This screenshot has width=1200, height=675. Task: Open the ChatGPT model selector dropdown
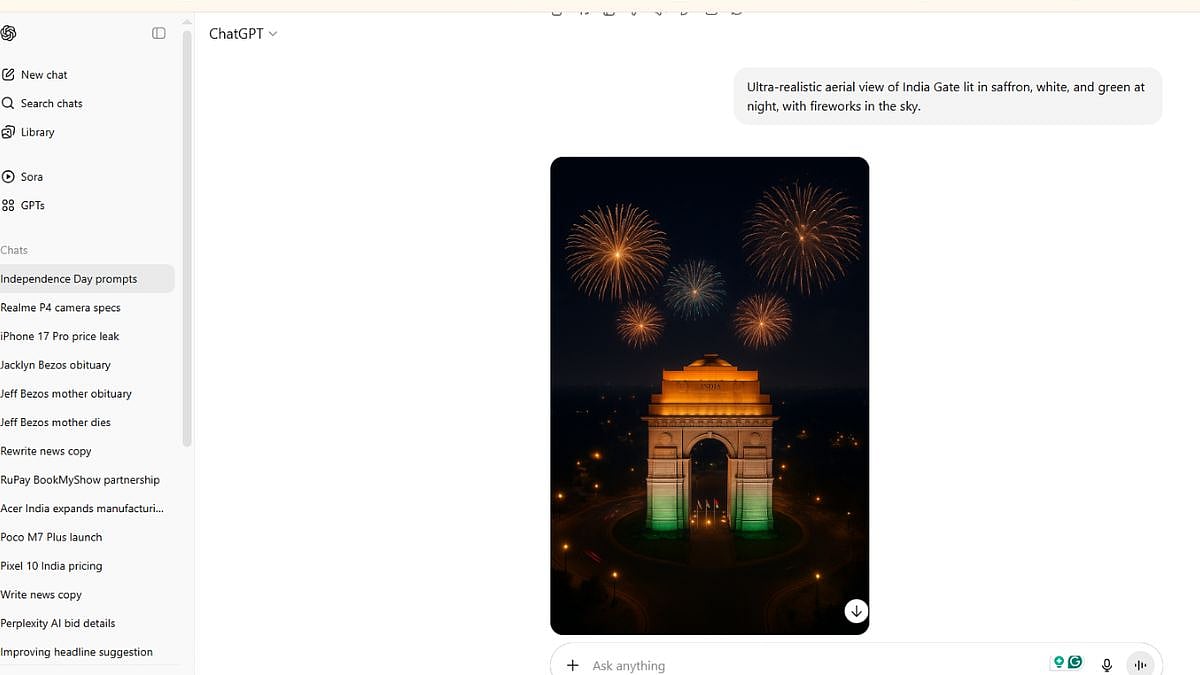[x=243, y=34]
